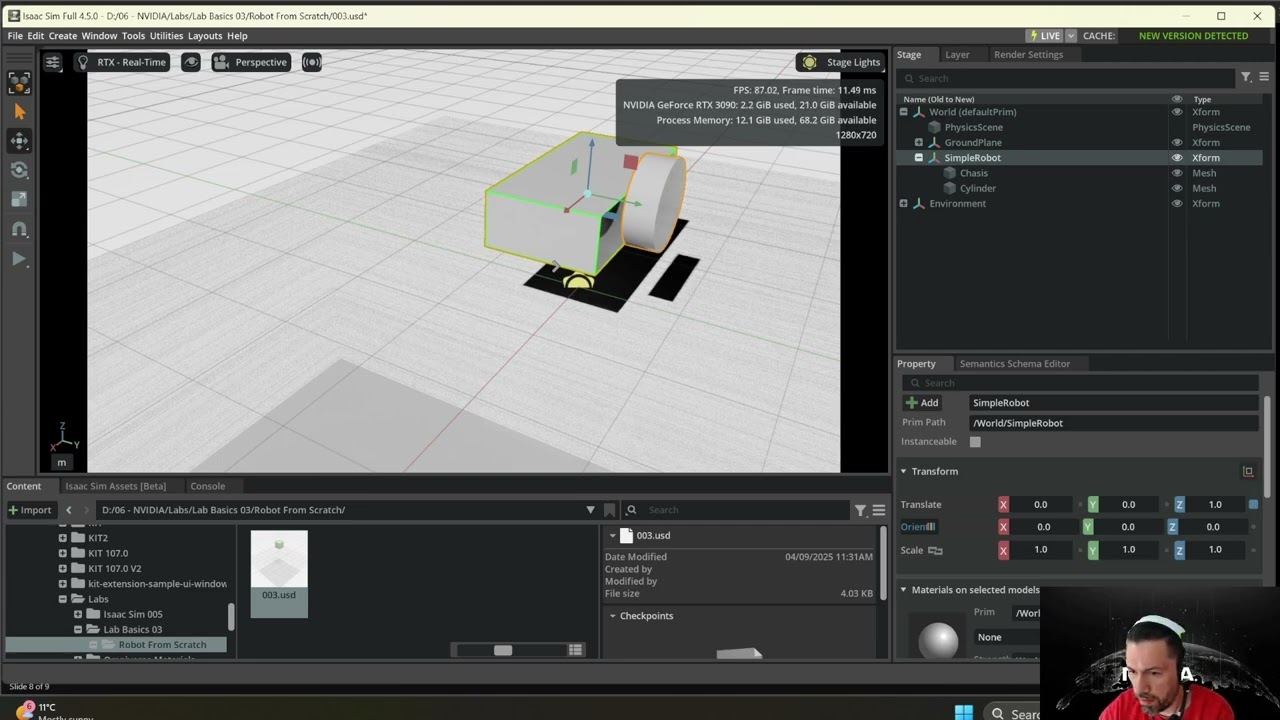Toggle visibility of SimpleRobot prim
The image size is (1280, 720).
pos(1176,158)
